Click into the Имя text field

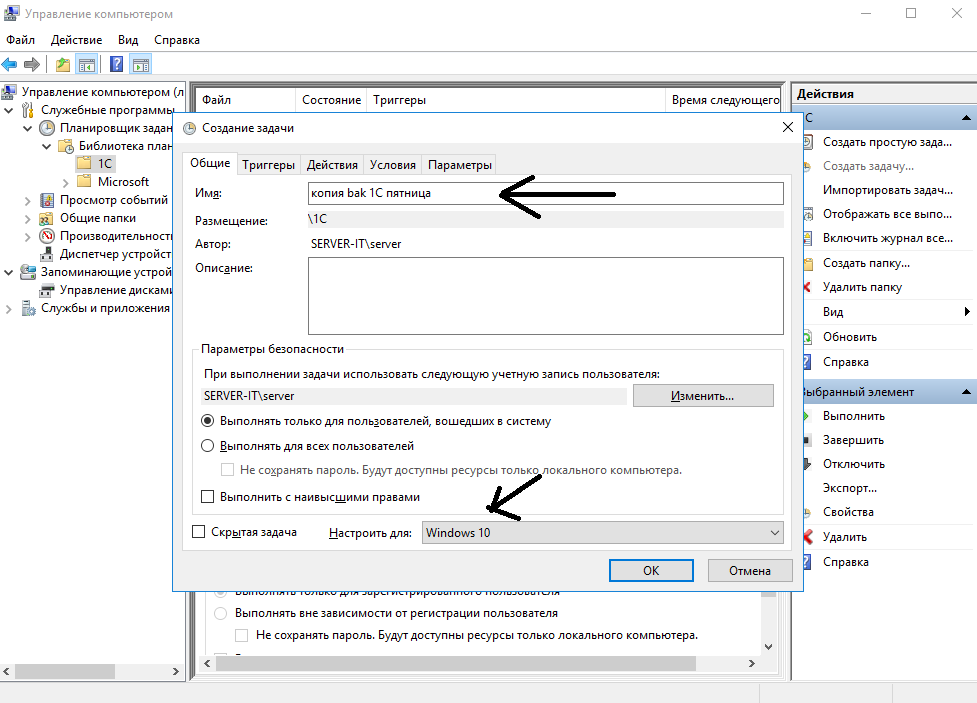pyautogui.click(x=545, y=193)
